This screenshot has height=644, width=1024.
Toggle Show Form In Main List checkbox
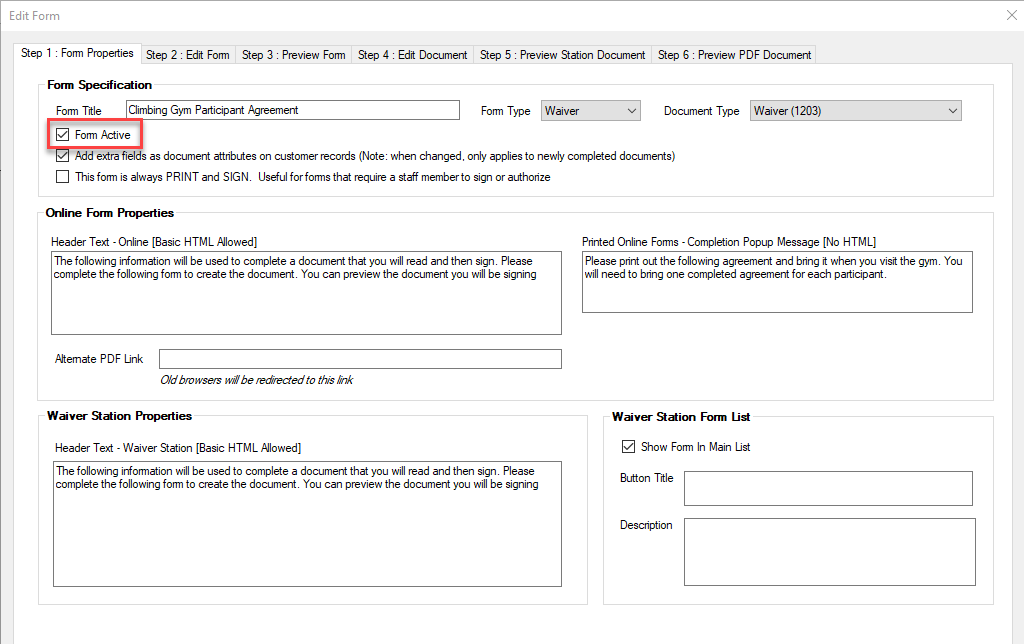628,447
